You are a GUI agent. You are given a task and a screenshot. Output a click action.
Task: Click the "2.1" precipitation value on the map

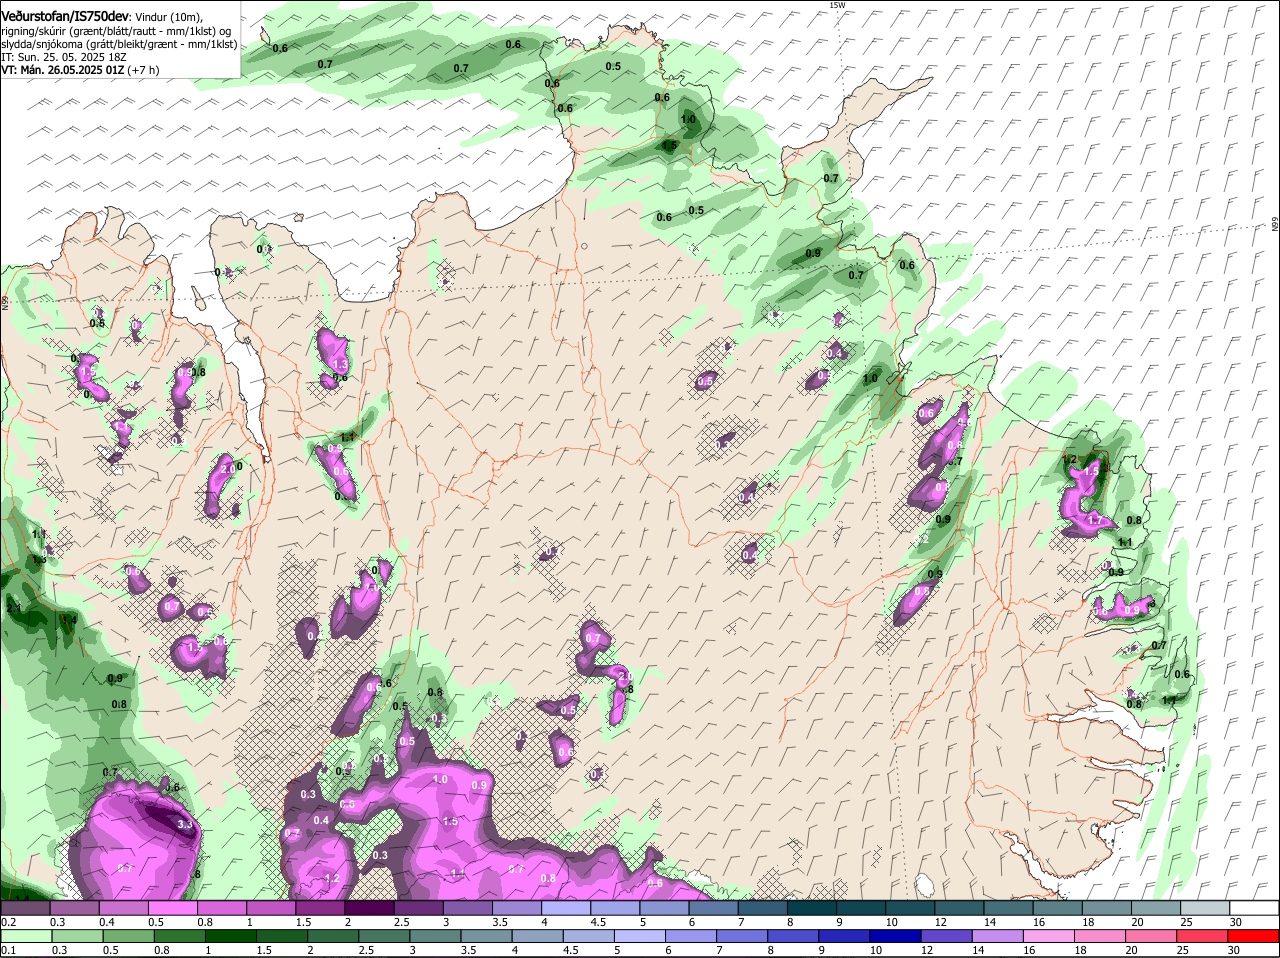pyautogui.click(x=13, y=607)
